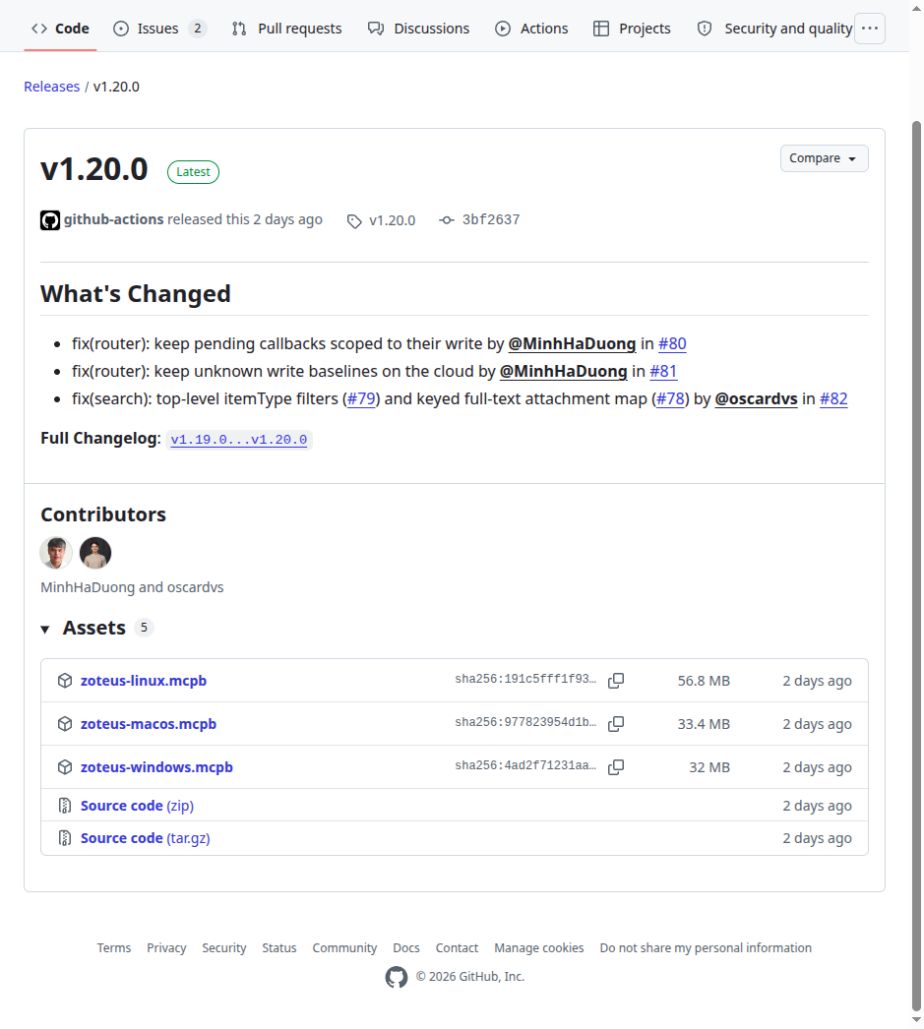Viewport: 924px width, 1029px height.
Task: Download Source code (tar.gz)
Action: 145,838
